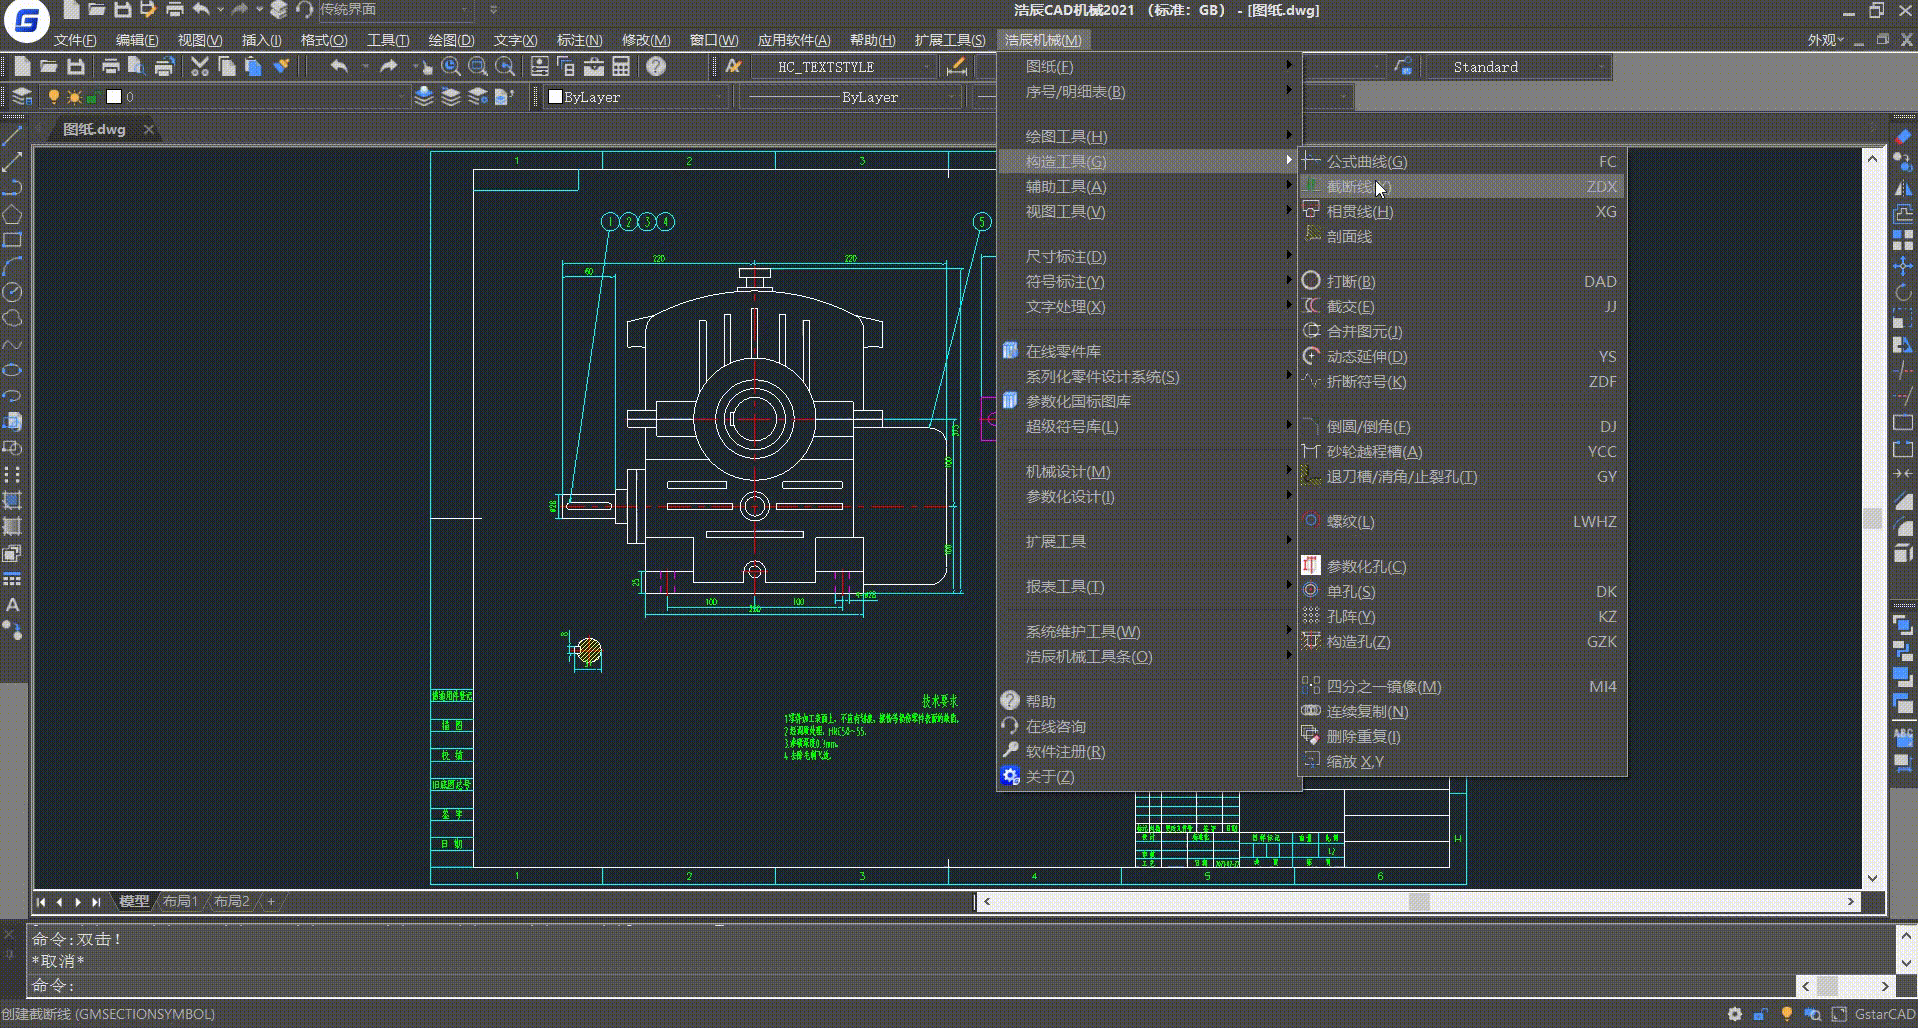This screenshot has height=1028, width=1918.
Task: Toggle the layer freeze sun icon
Action: [x=74, y=97]
